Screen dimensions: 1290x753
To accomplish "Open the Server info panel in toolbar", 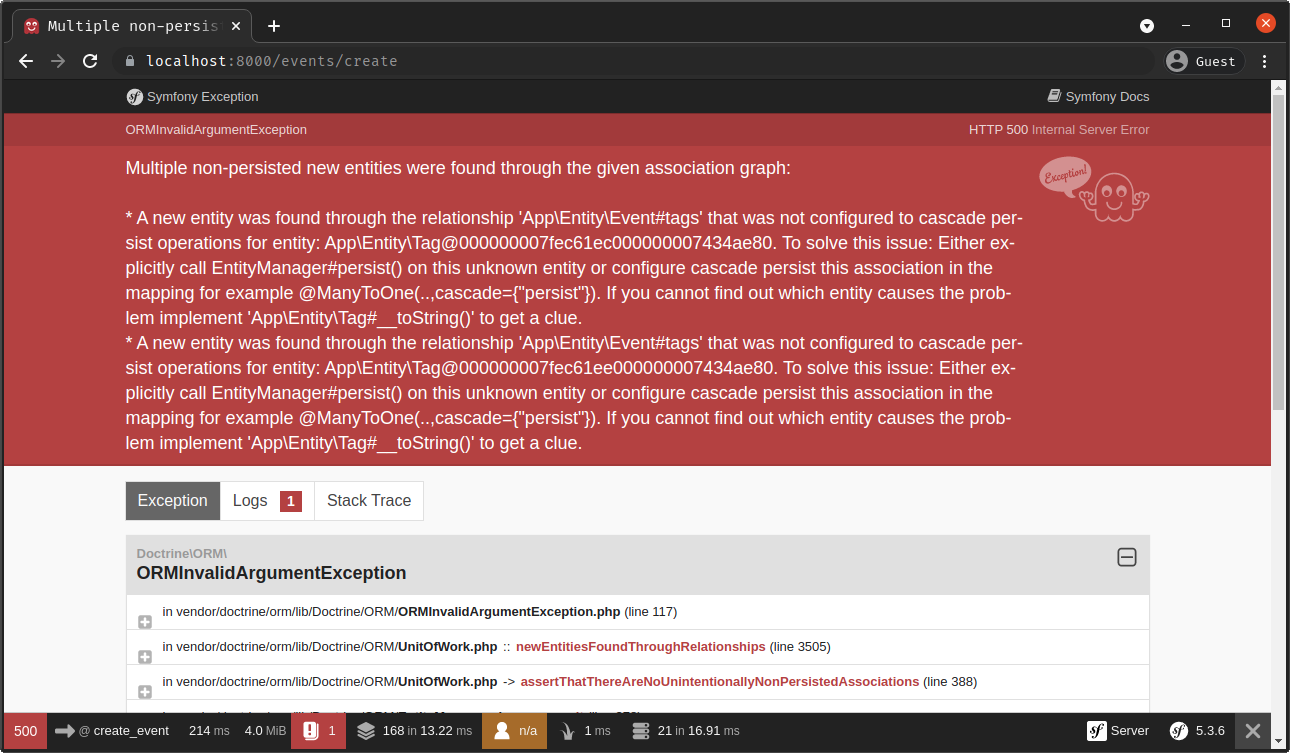I will tap(1118, 731).
